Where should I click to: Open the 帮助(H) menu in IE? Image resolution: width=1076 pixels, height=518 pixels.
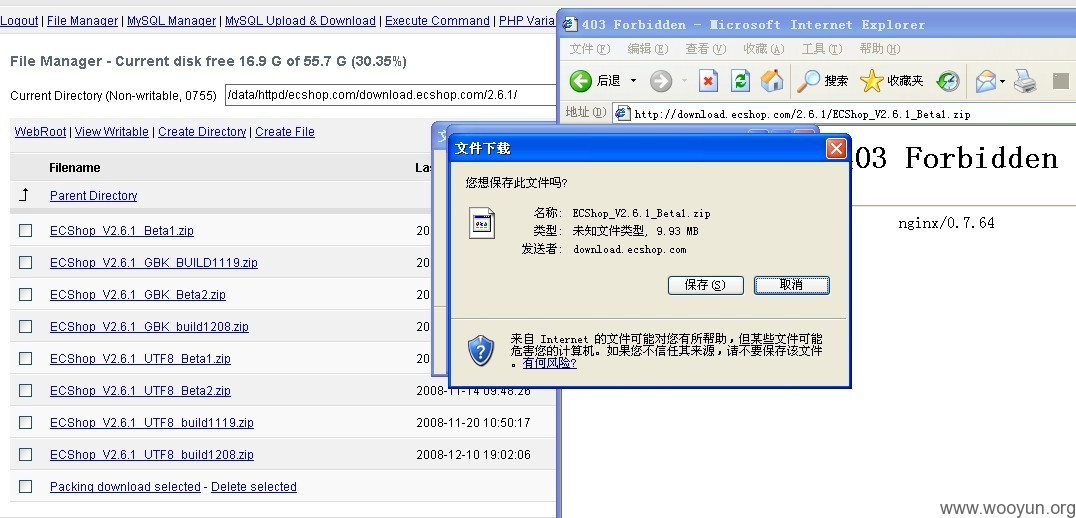pos(880,49)
